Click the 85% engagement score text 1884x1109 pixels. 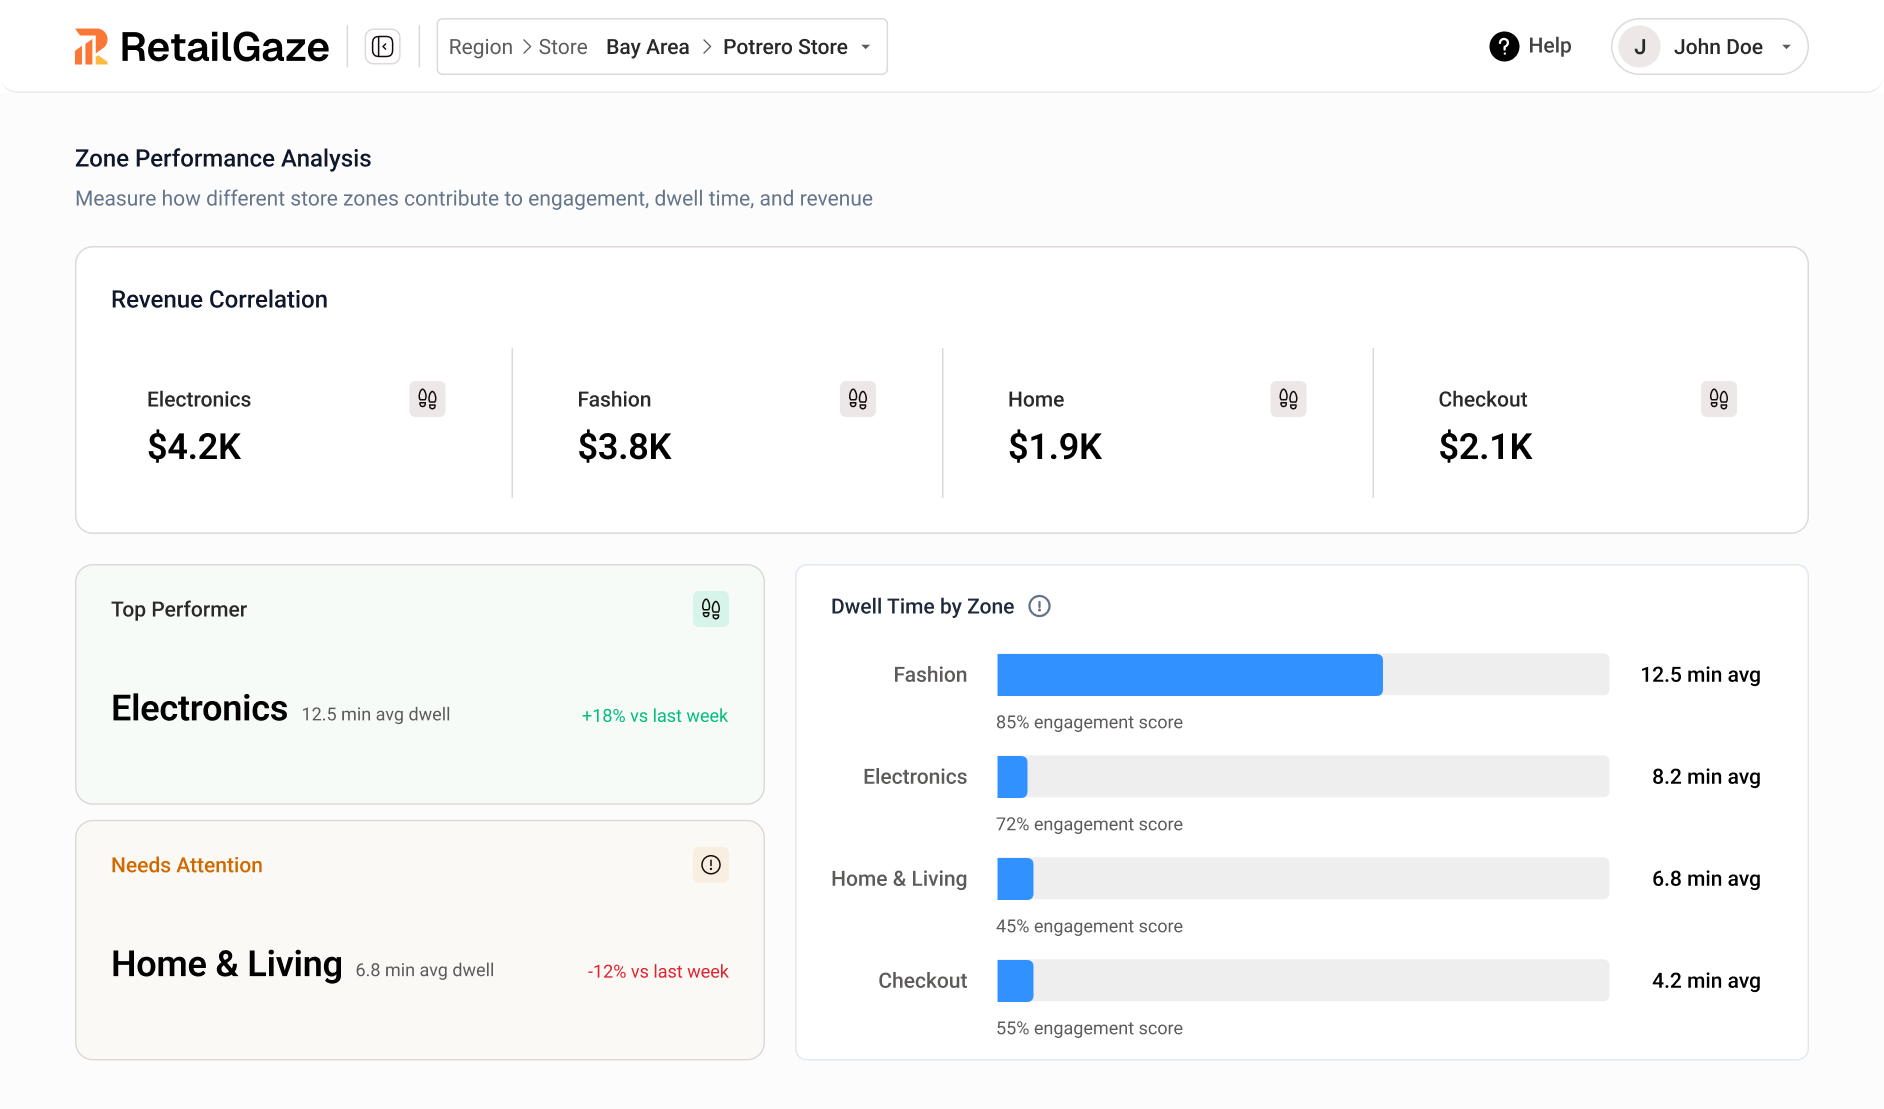(x=1089, y=722)
